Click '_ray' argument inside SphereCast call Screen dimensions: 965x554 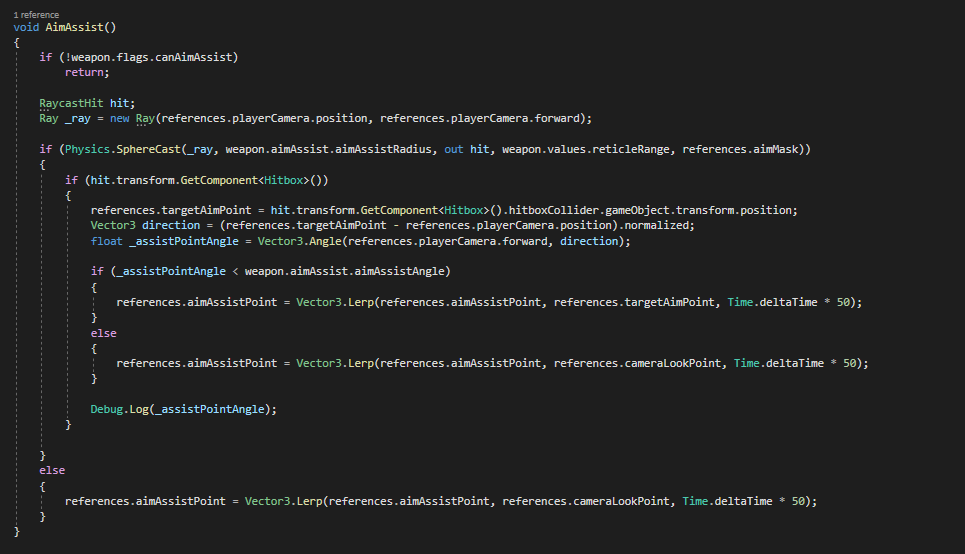[x=200, y=149]
